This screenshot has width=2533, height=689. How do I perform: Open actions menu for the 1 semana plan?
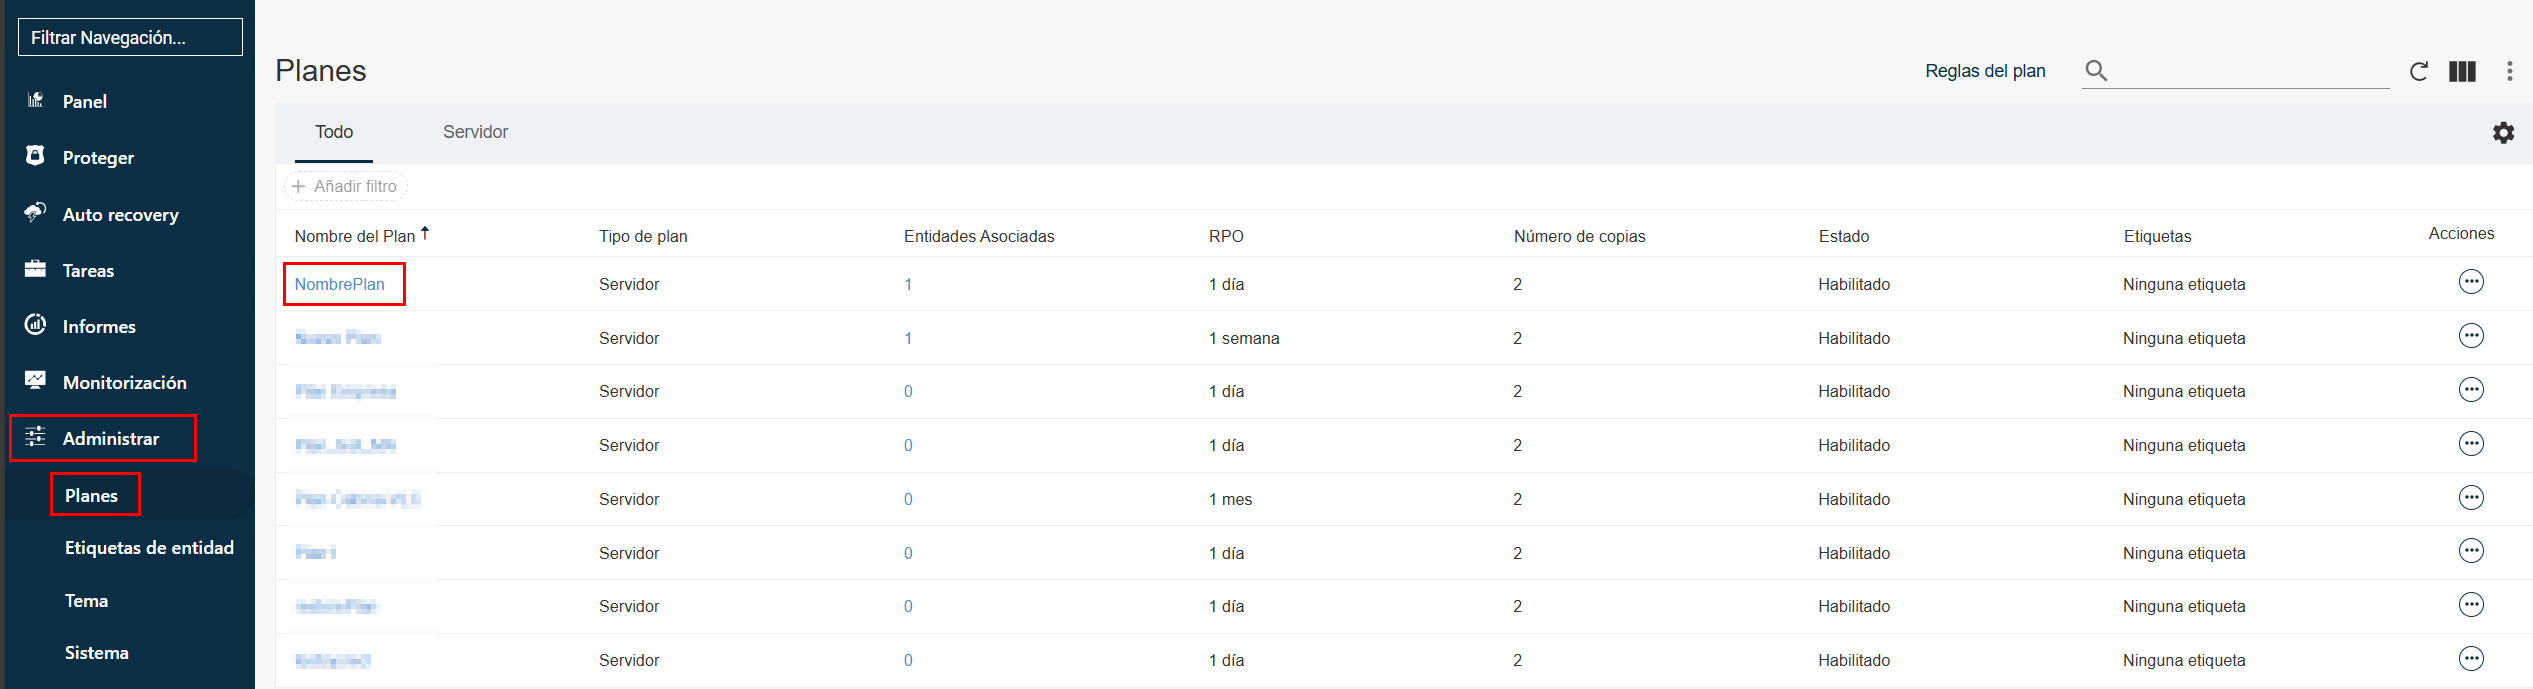click(2470, 336)
